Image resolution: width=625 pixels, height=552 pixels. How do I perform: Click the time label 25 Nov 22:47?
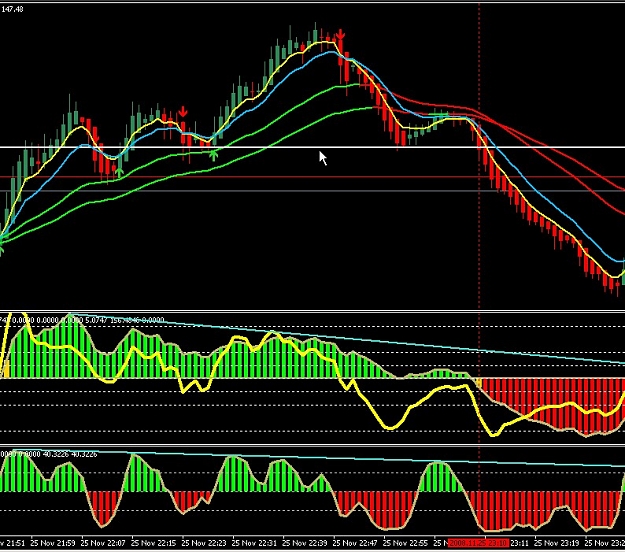tap(355, 543)
